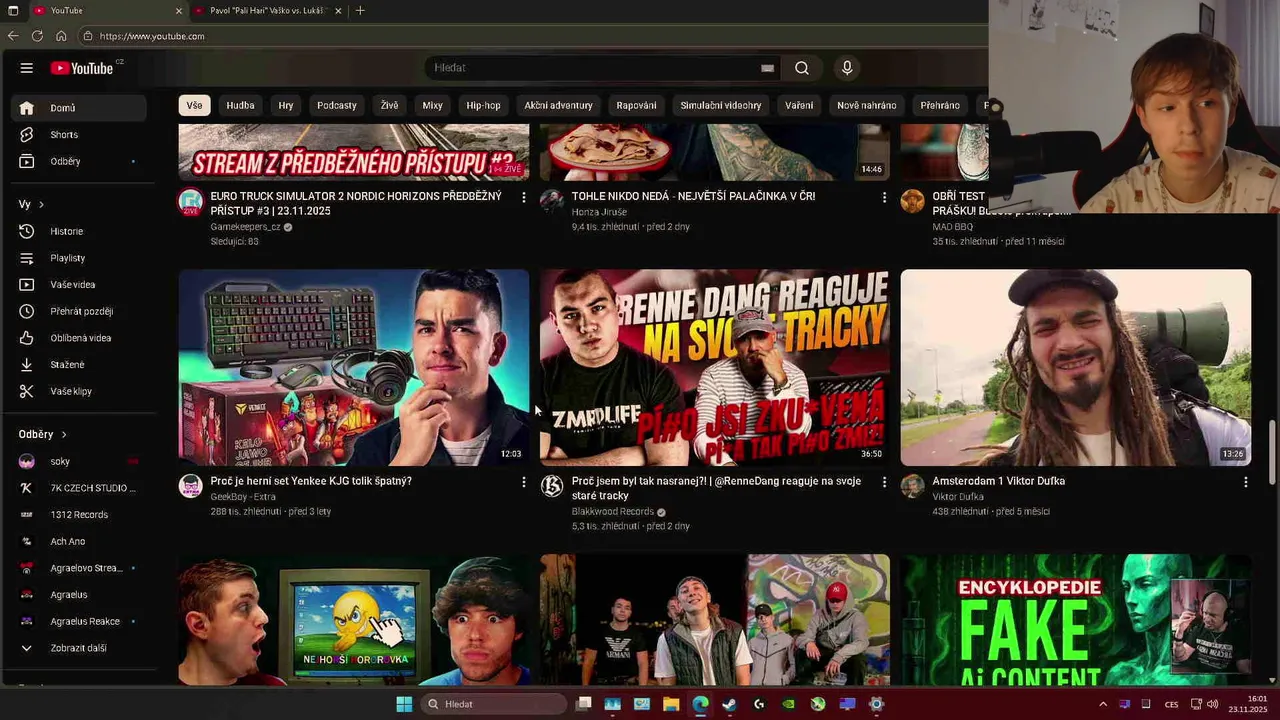Open Ach Ano subscription channel
1280x720 pixels.
point(79,542)
